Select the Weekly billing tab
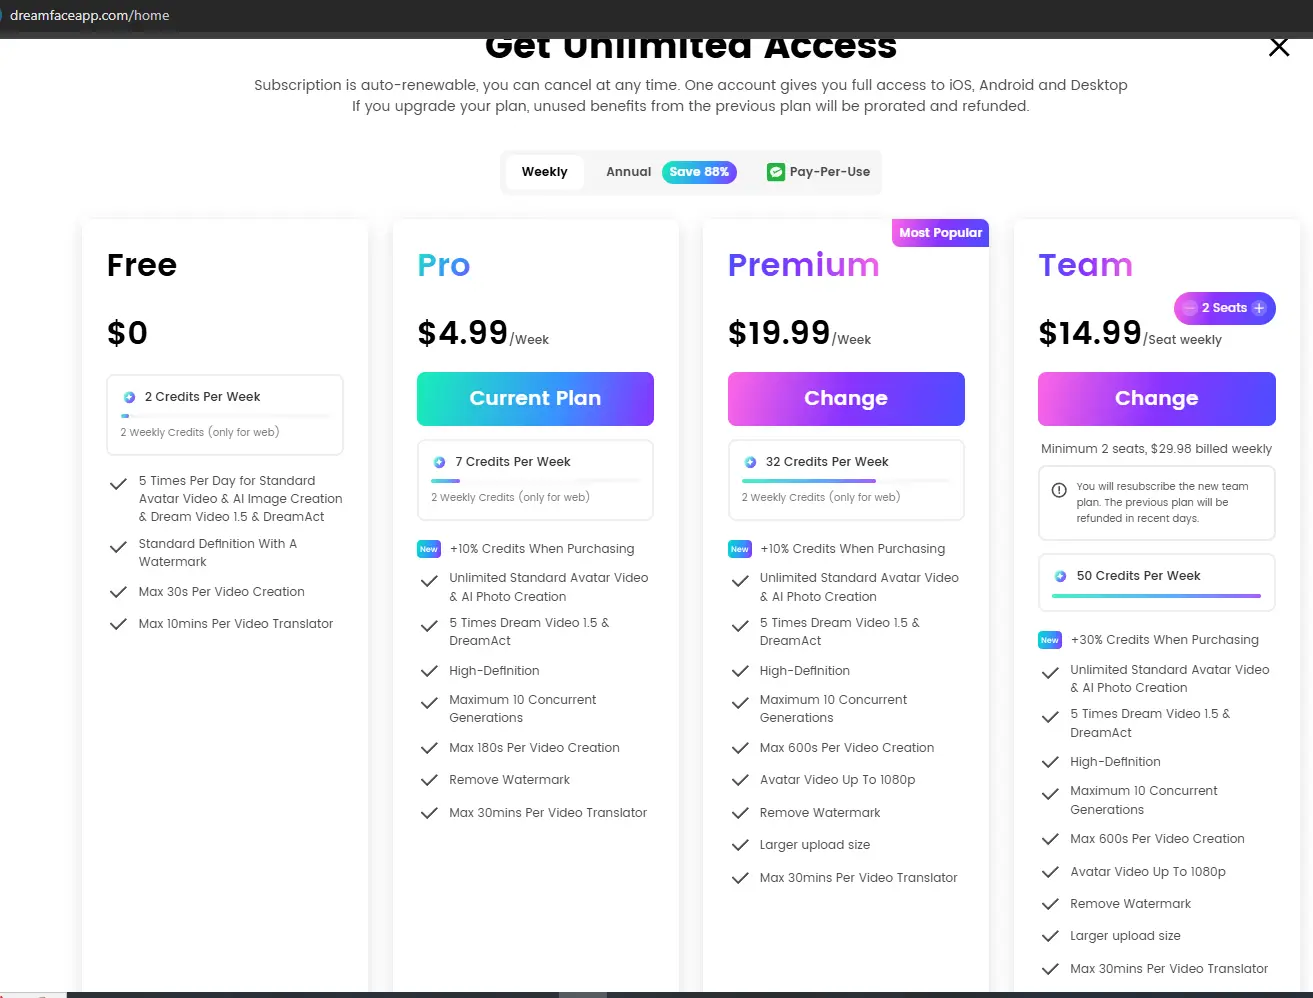The width and height of the screenshot is (1313, 998). [x=544, y=172]
